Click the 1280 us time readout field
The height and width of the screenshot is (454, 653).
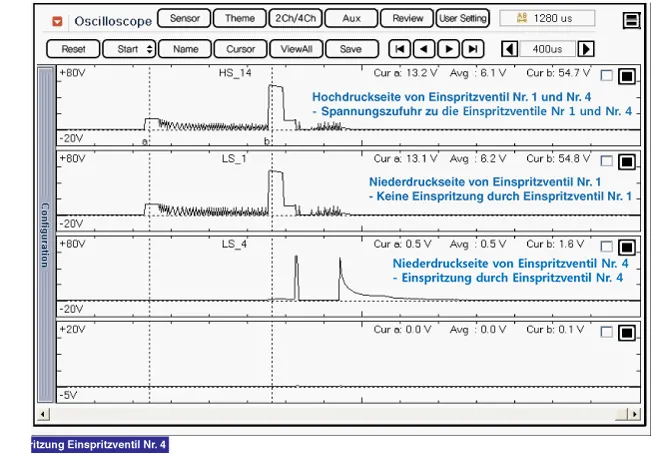click(x=546, y=18)
